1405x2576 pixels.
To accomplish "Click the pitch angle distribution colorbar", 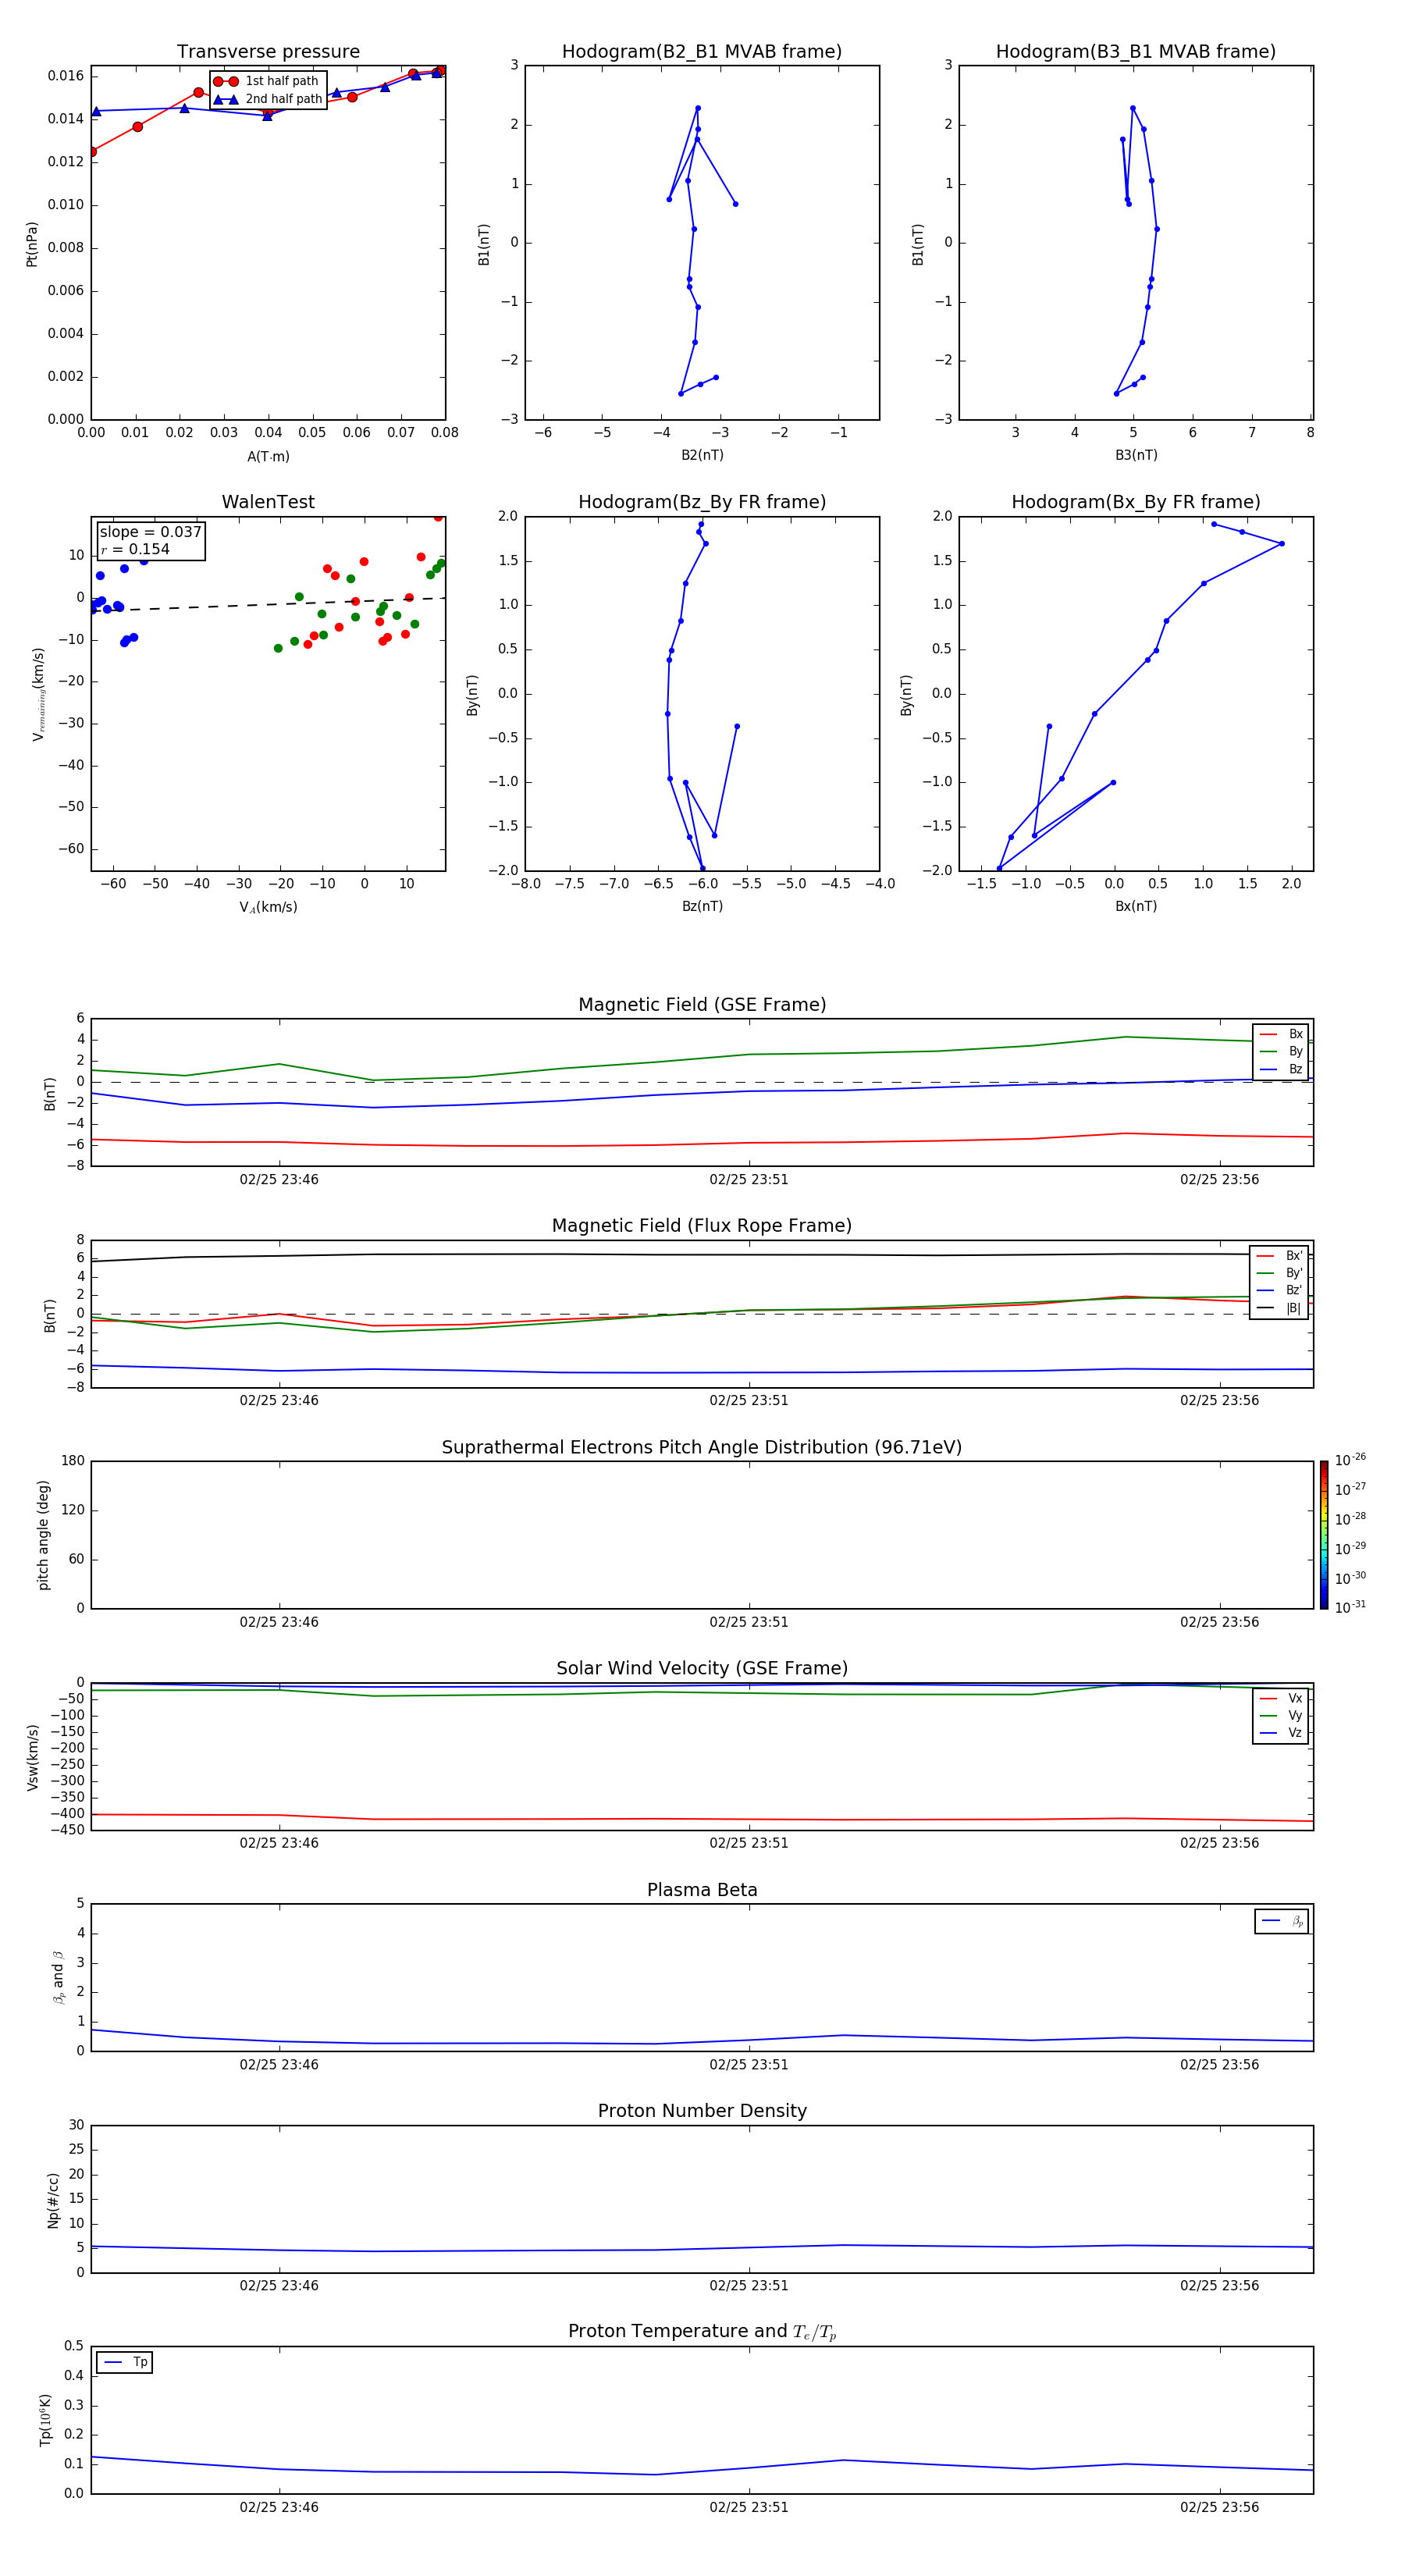I will (1323, 1534).
